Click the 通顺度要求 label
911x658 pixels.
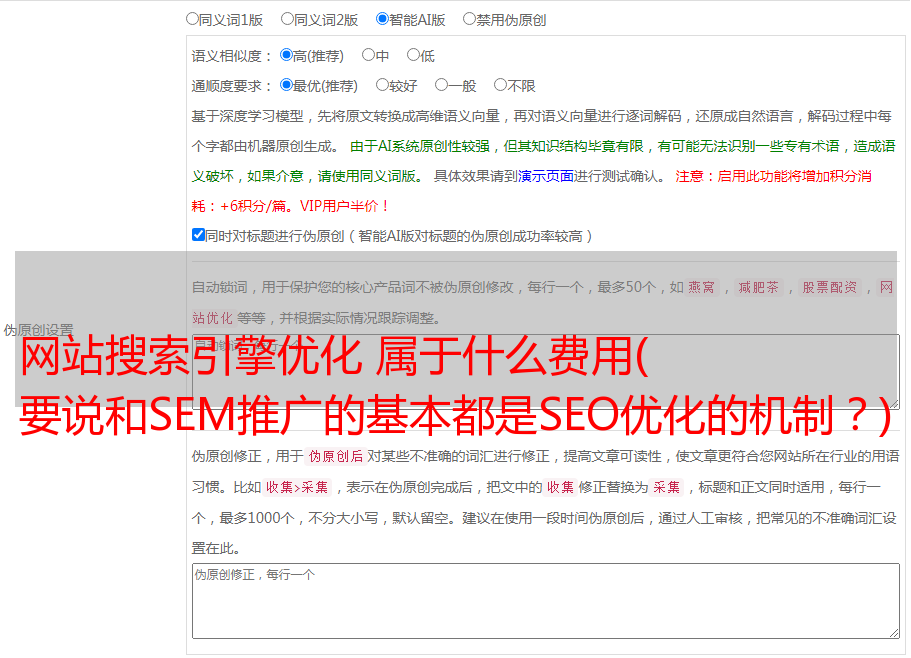pos(231,86)
